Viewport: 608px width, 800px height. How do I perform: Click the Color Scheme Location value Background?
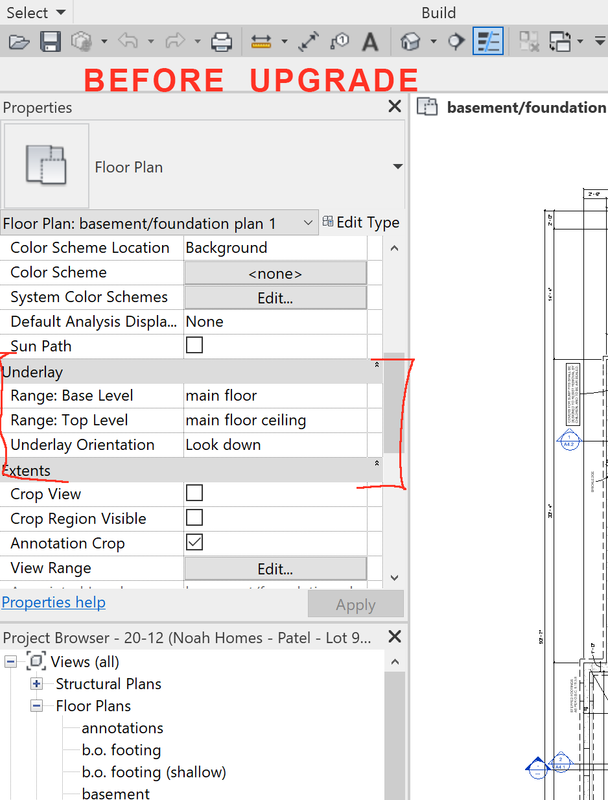point(275,248)
